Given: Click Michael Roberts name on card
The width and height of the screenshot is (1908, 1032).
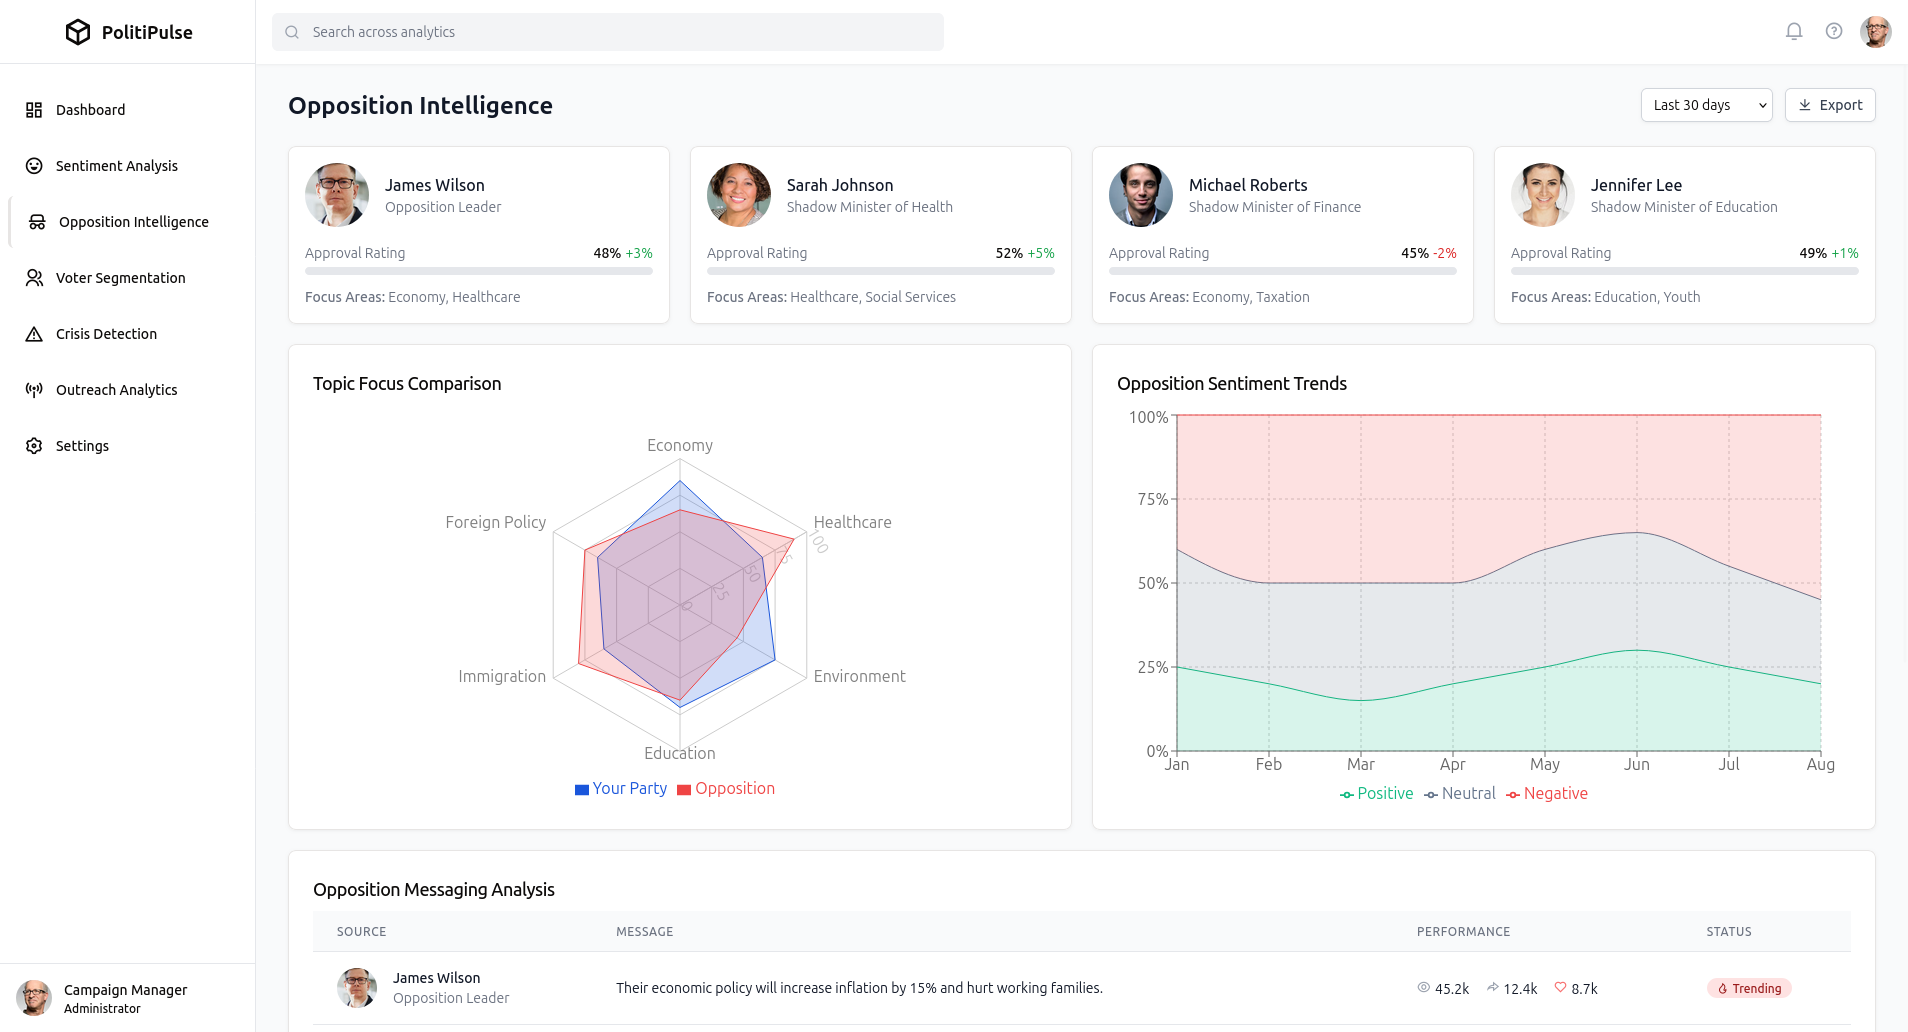Looking at the screenshot, I should tap(1248, 185).
